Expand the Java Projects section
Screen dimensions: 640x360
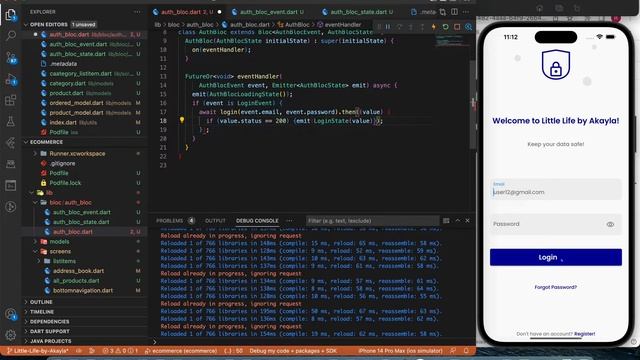coord(50,341)
